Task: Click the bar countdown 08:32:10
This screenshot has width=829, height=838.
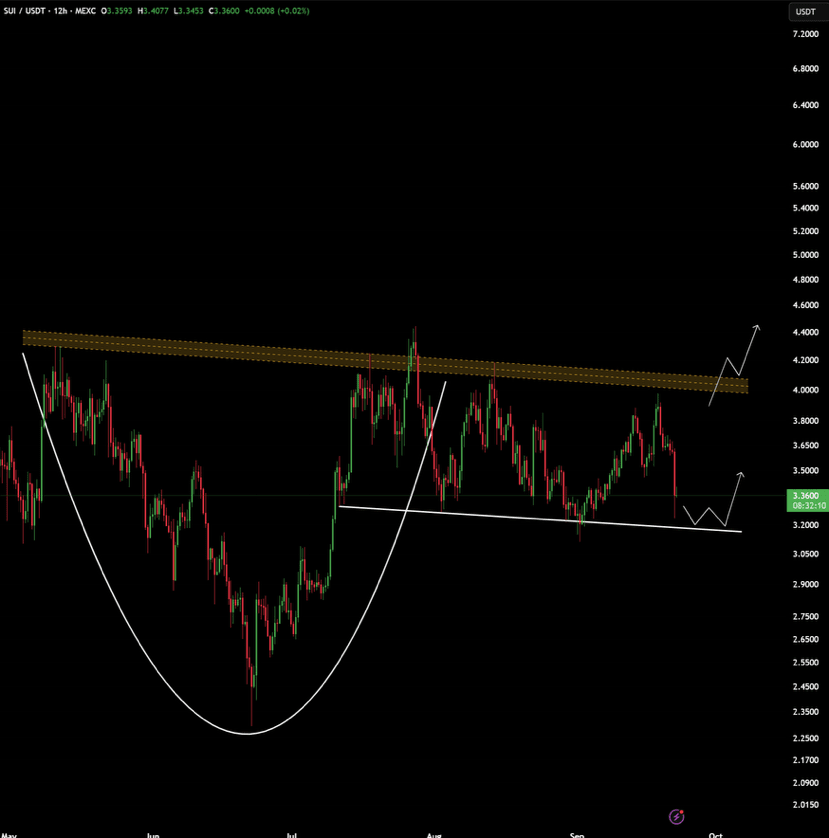Action: (808, 506)
